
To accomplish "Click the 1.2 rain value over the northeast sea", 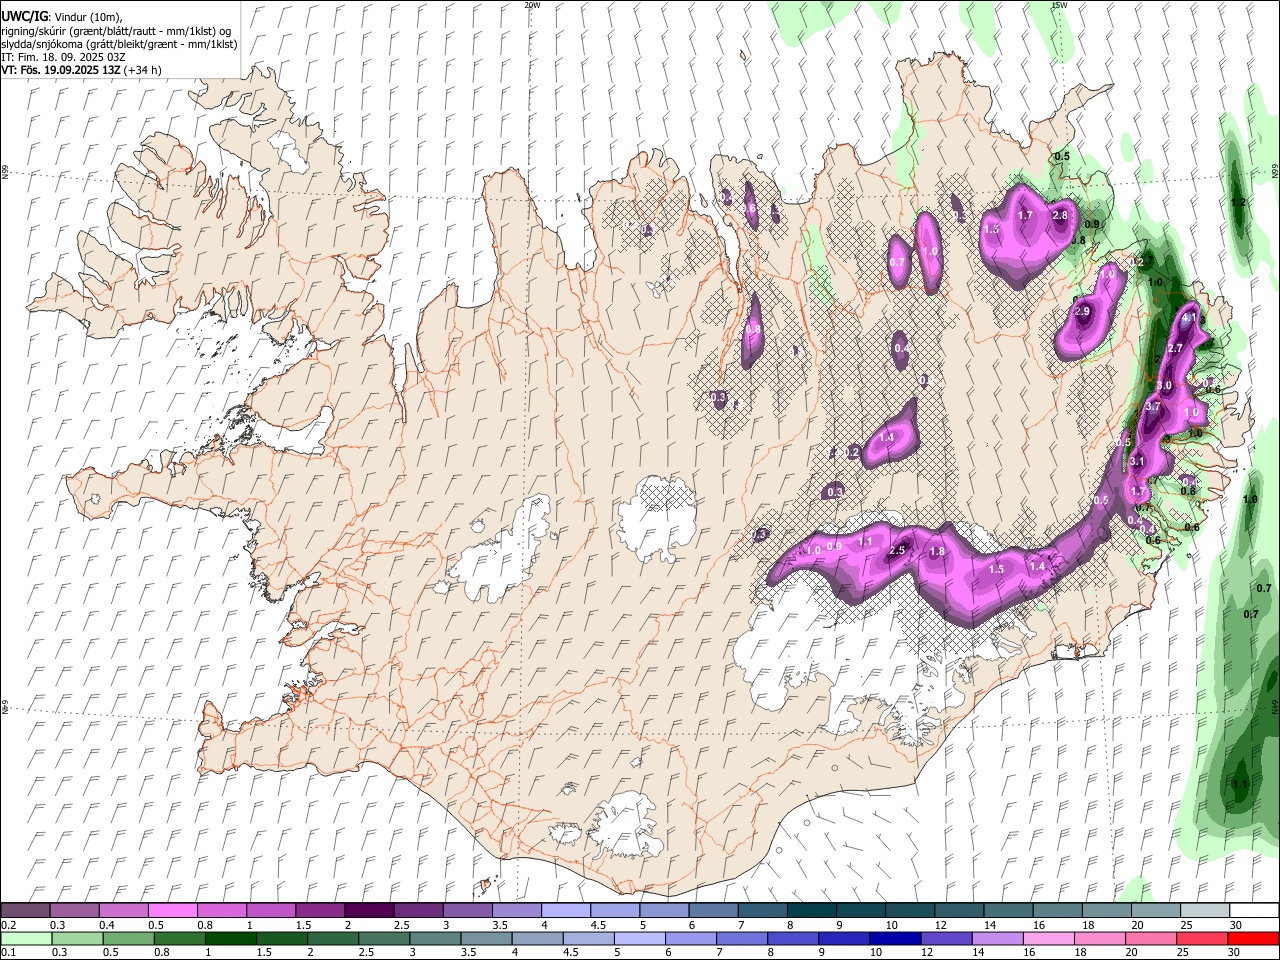I will pyautogui.click(x=1239, y=203).
